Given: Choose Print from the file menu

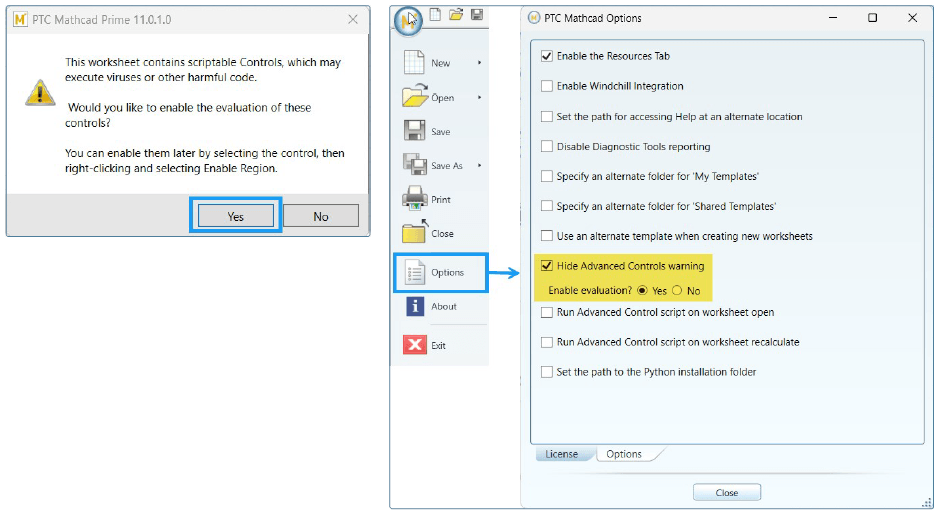Looking at the screenshot, I should (441, 200).
